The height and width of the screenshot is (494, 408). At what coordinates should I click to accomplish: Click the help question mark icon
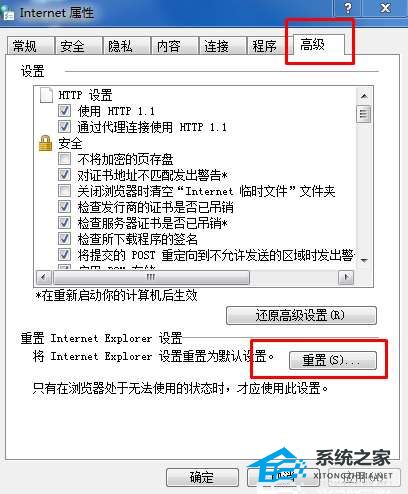[x=348, y=7]
